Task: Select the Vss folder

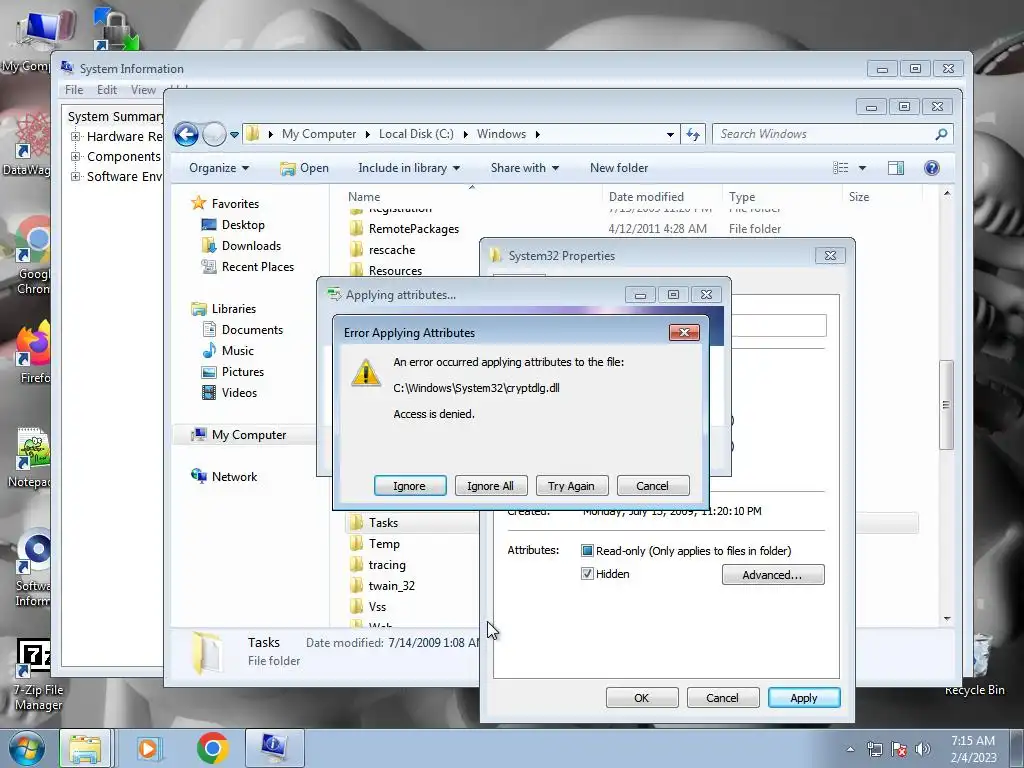Action: point(368,607)
